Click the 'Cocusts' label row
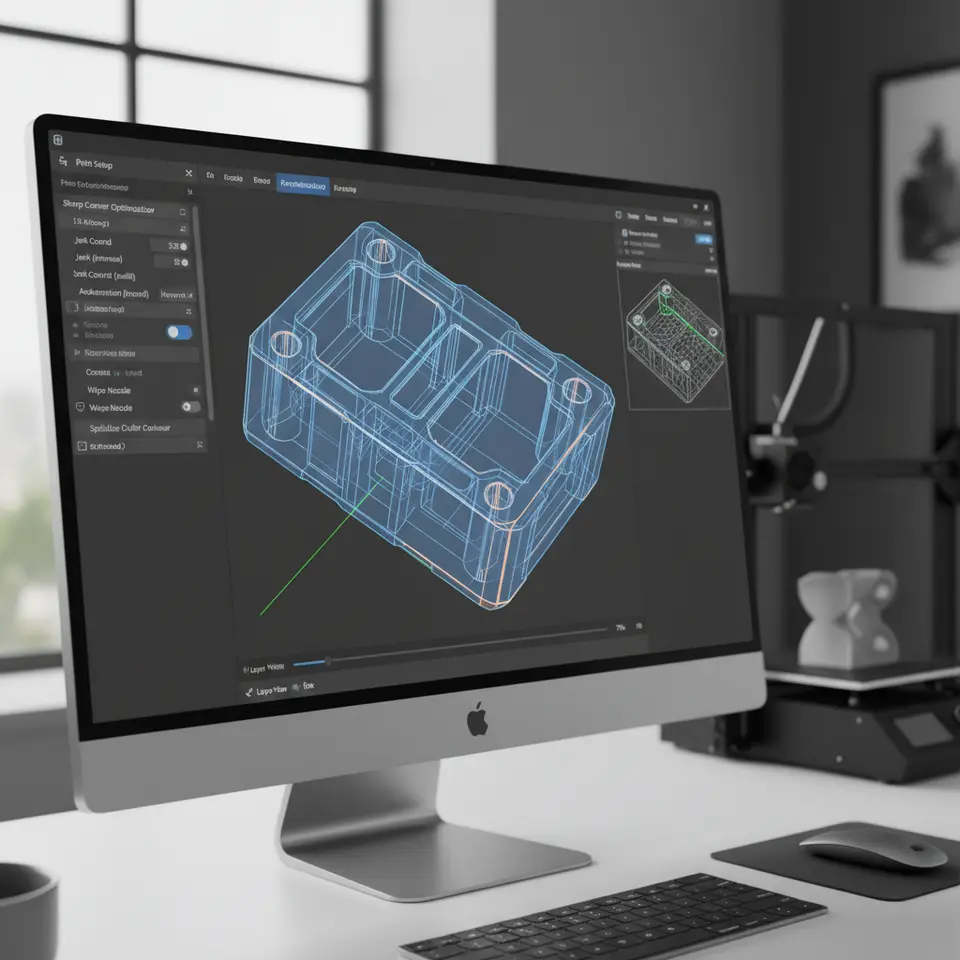 [114, 372]
